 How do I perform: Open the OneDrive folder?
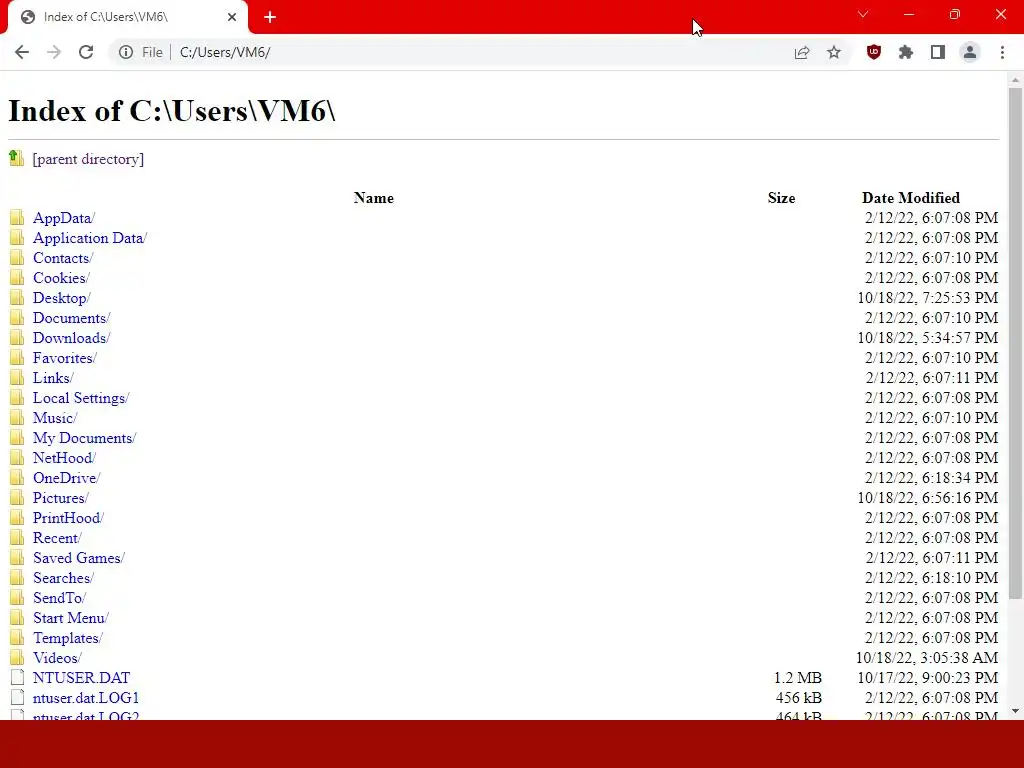(x=67, y=478)
